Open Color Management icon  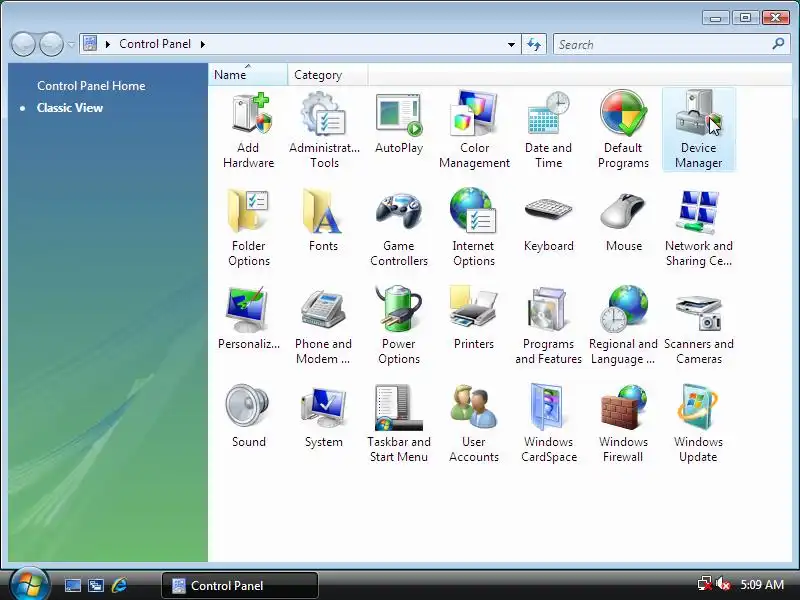coord(474,130)
